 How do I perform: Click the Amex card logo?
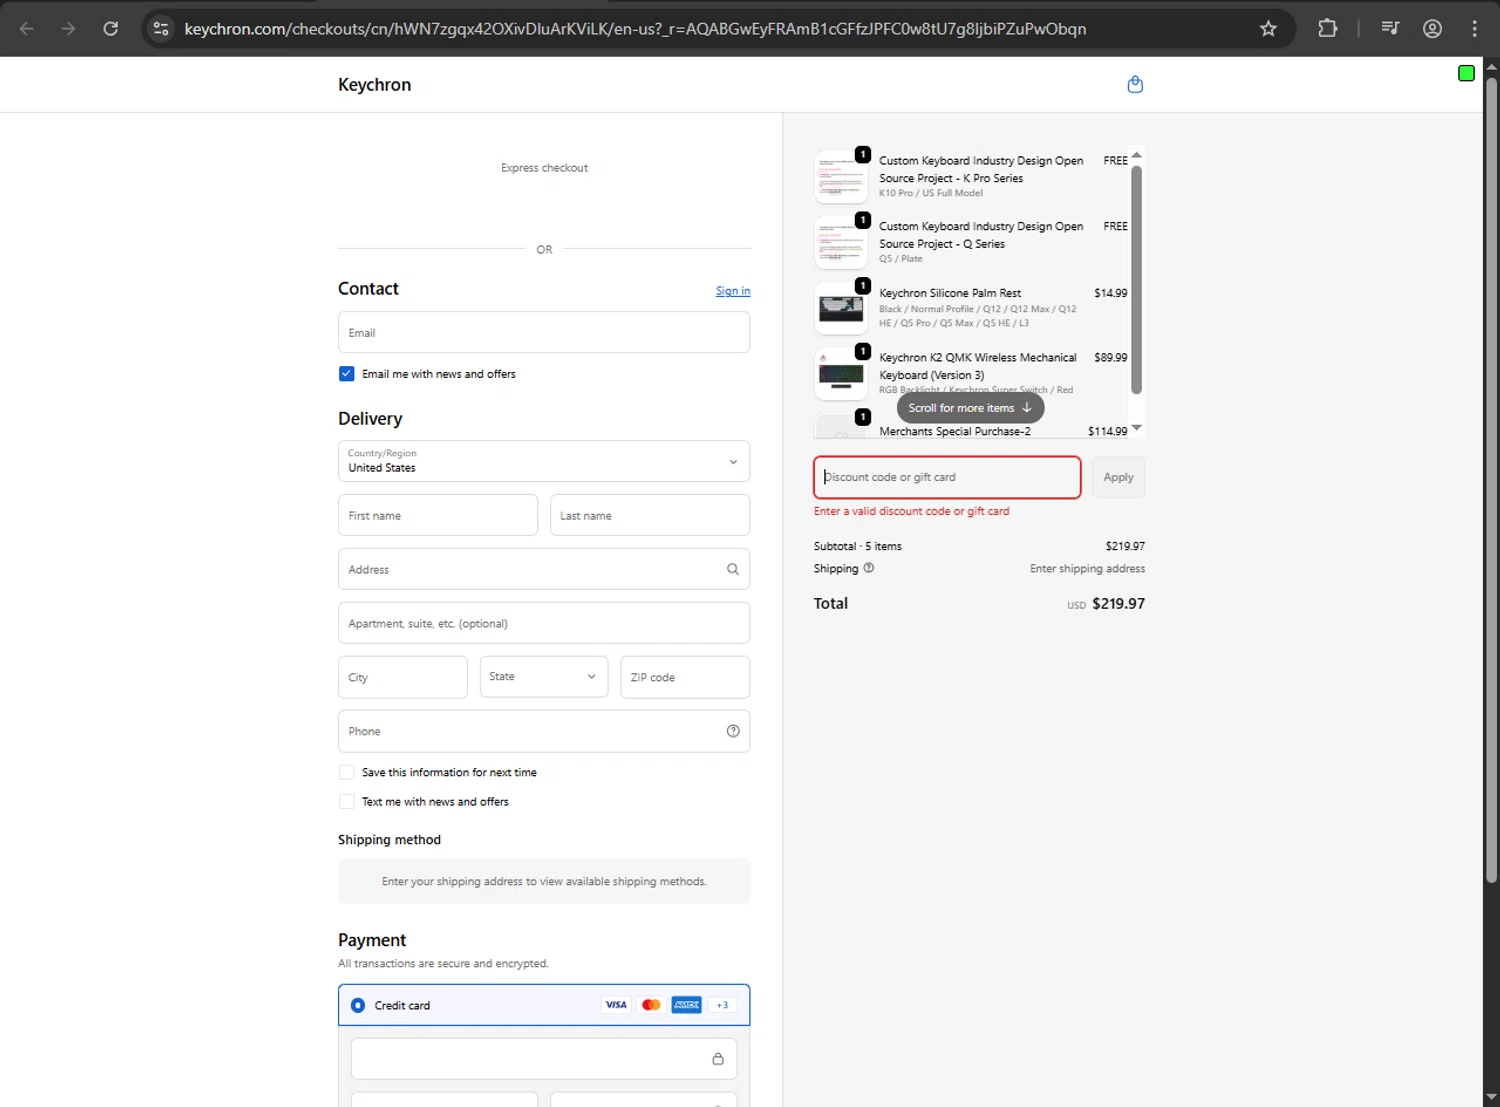coord(686,1005)
